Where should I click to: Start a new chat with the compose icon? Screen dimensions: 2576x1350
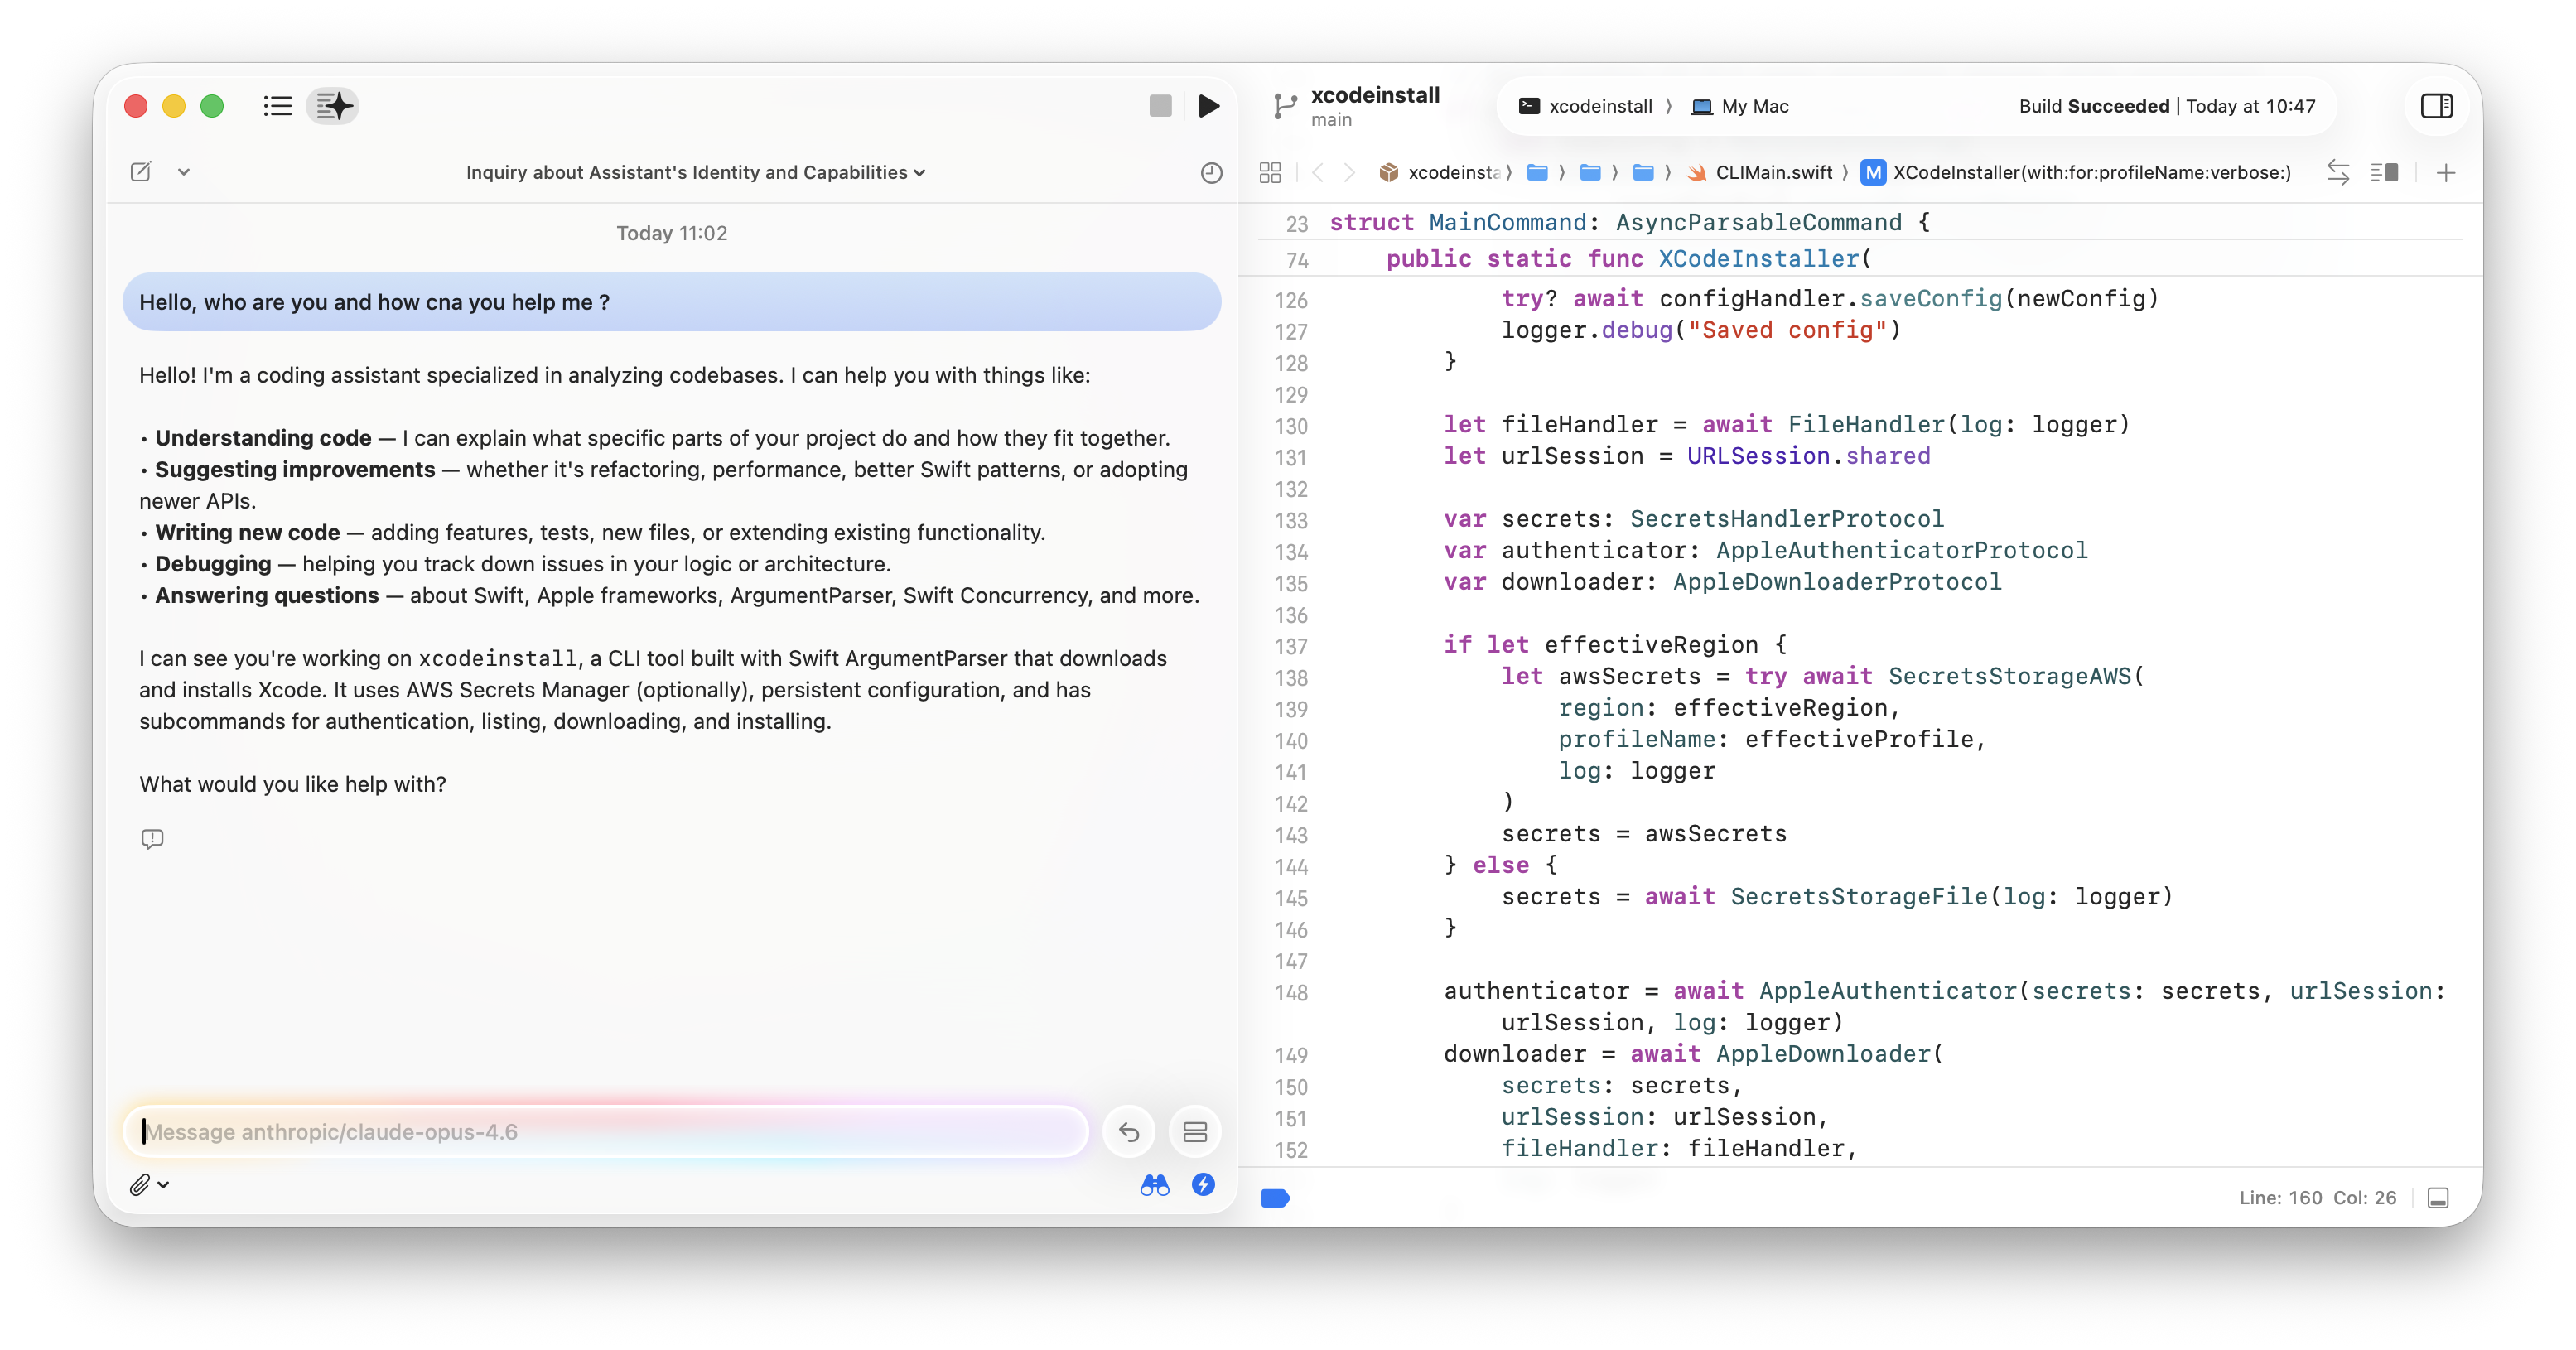click(x=140, y=172)
